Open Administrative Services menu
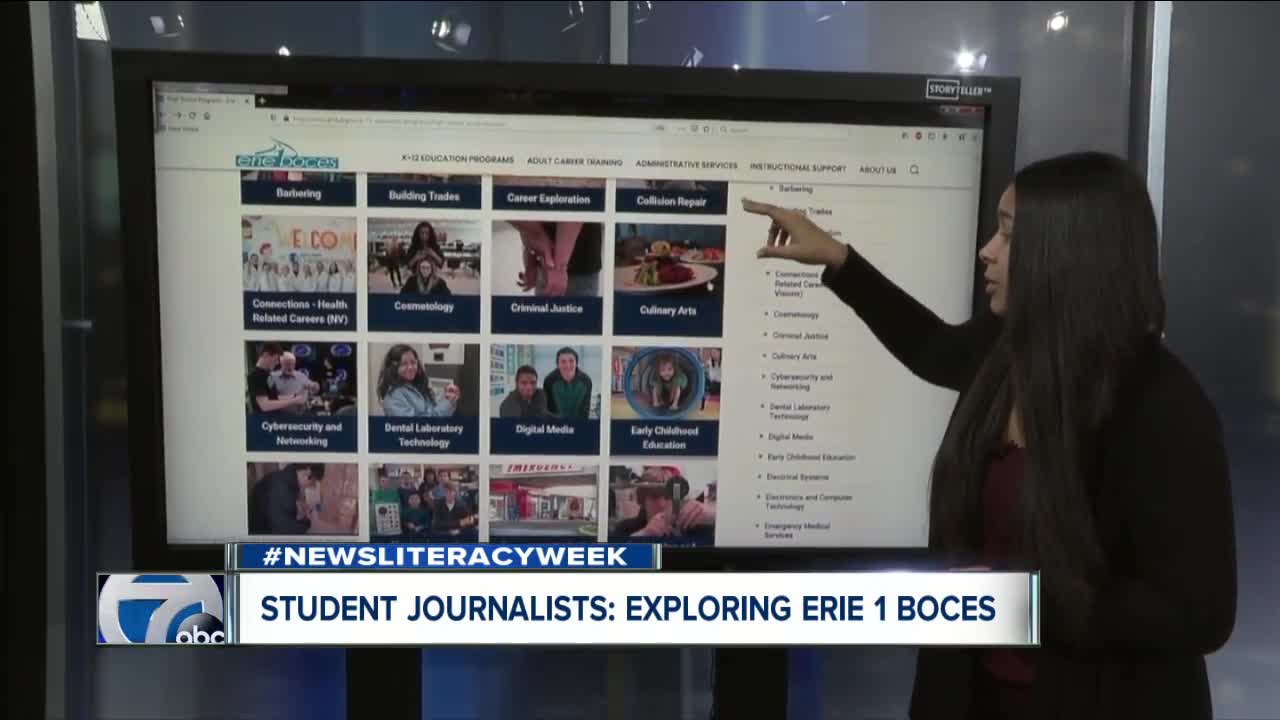 pos(686,165)
